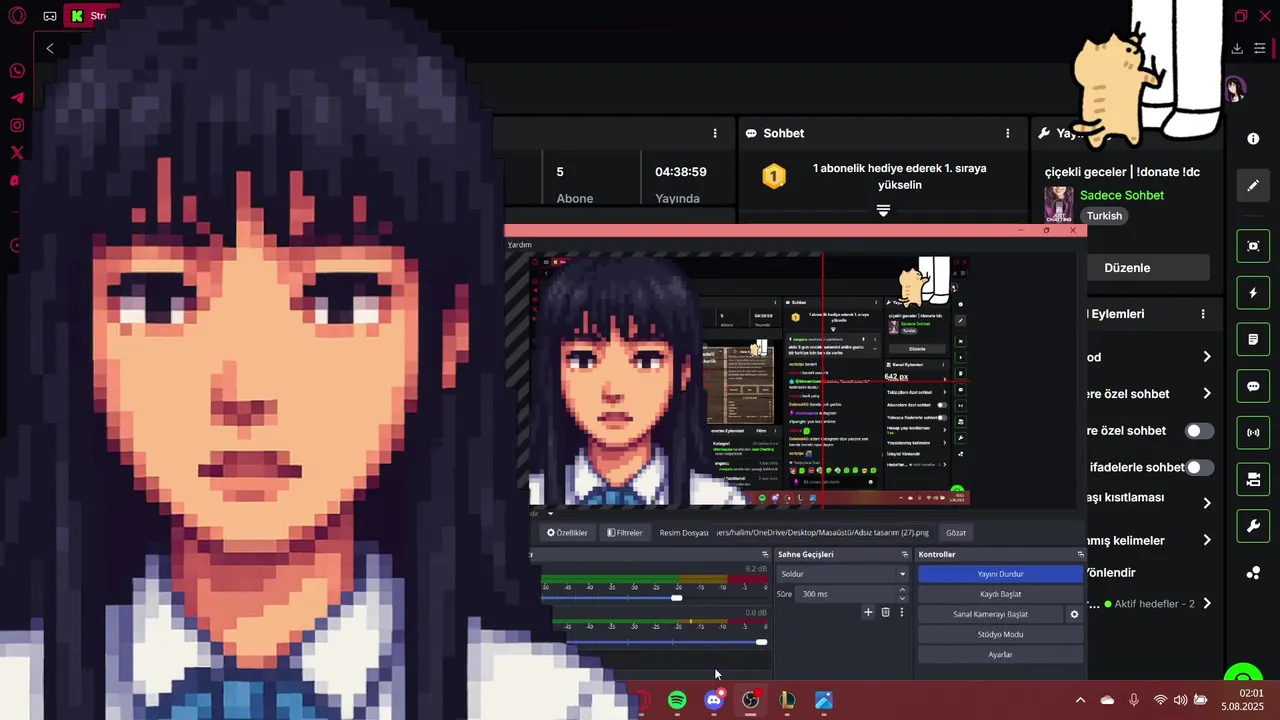
Task: Open the Yardım menu in OBS
Action: [x=520, y=245]
